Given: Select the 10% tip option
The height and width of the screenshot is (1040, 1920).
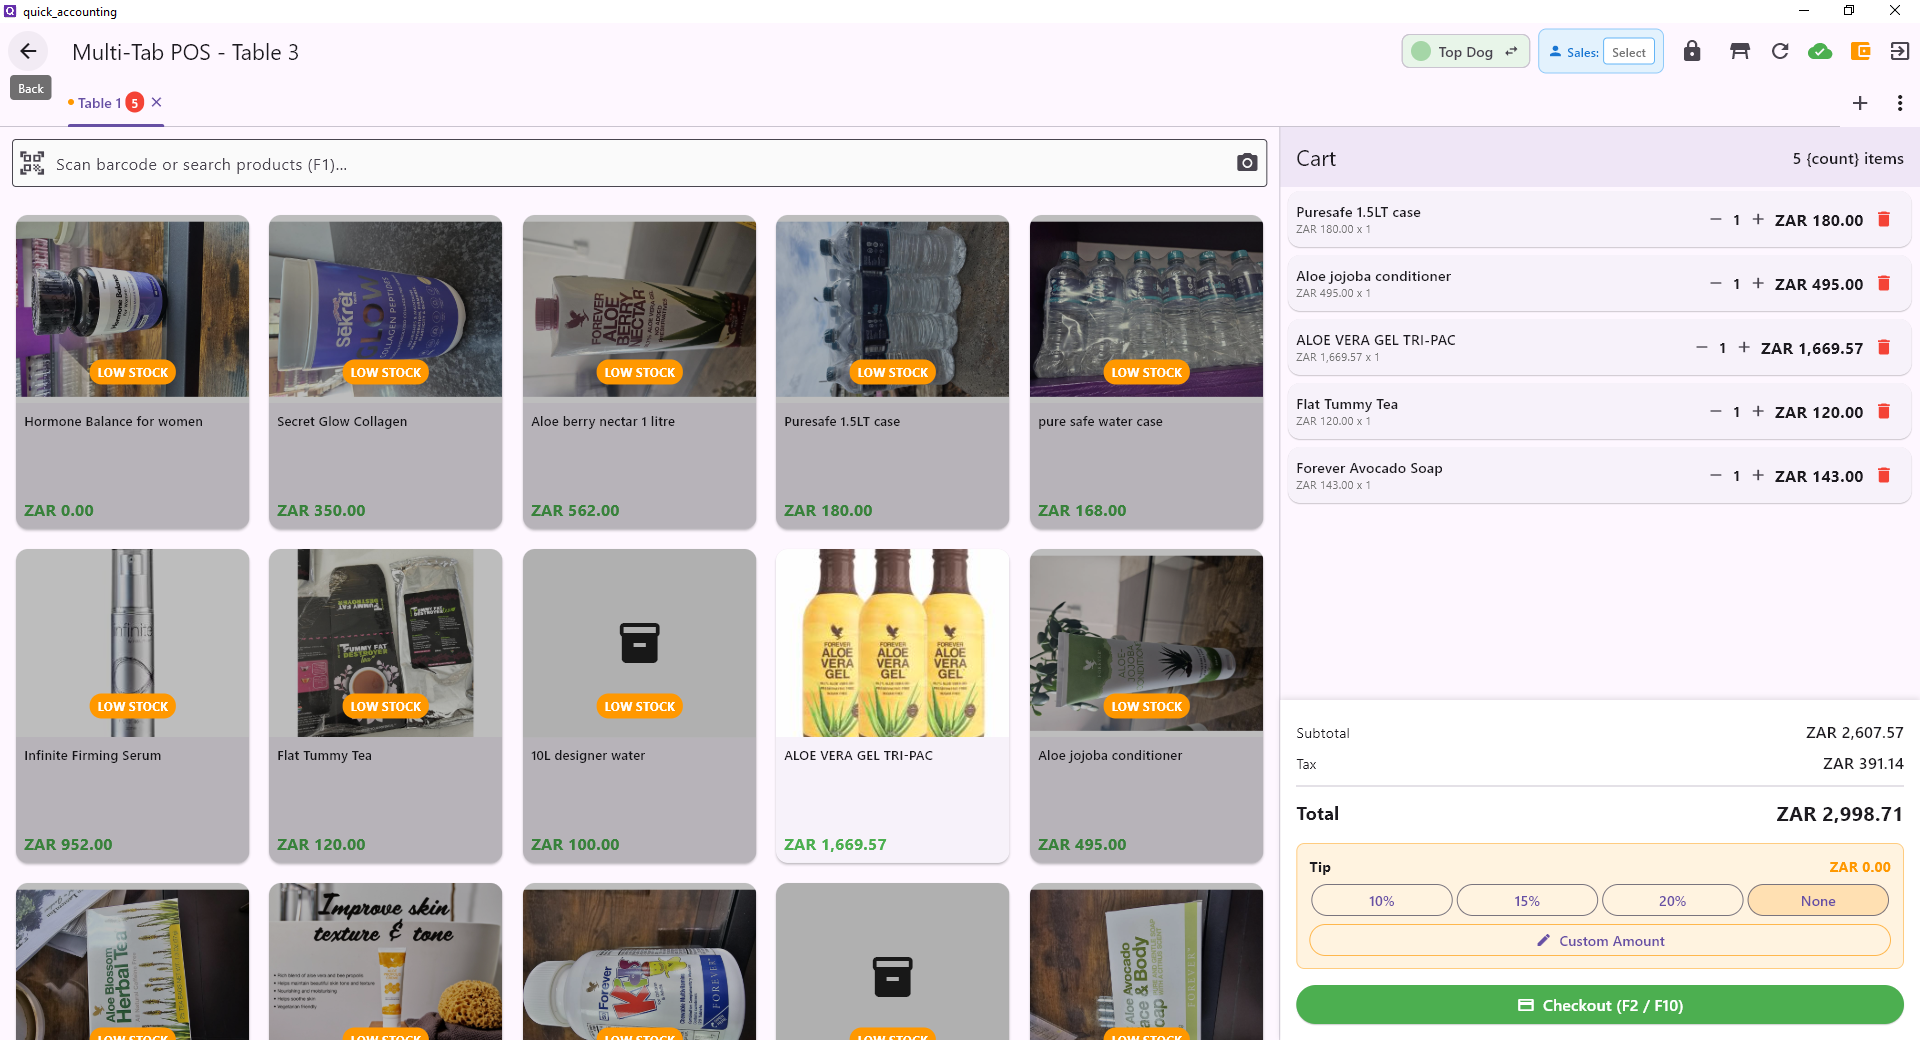Looking at the screenshot, I should 1381,900.
